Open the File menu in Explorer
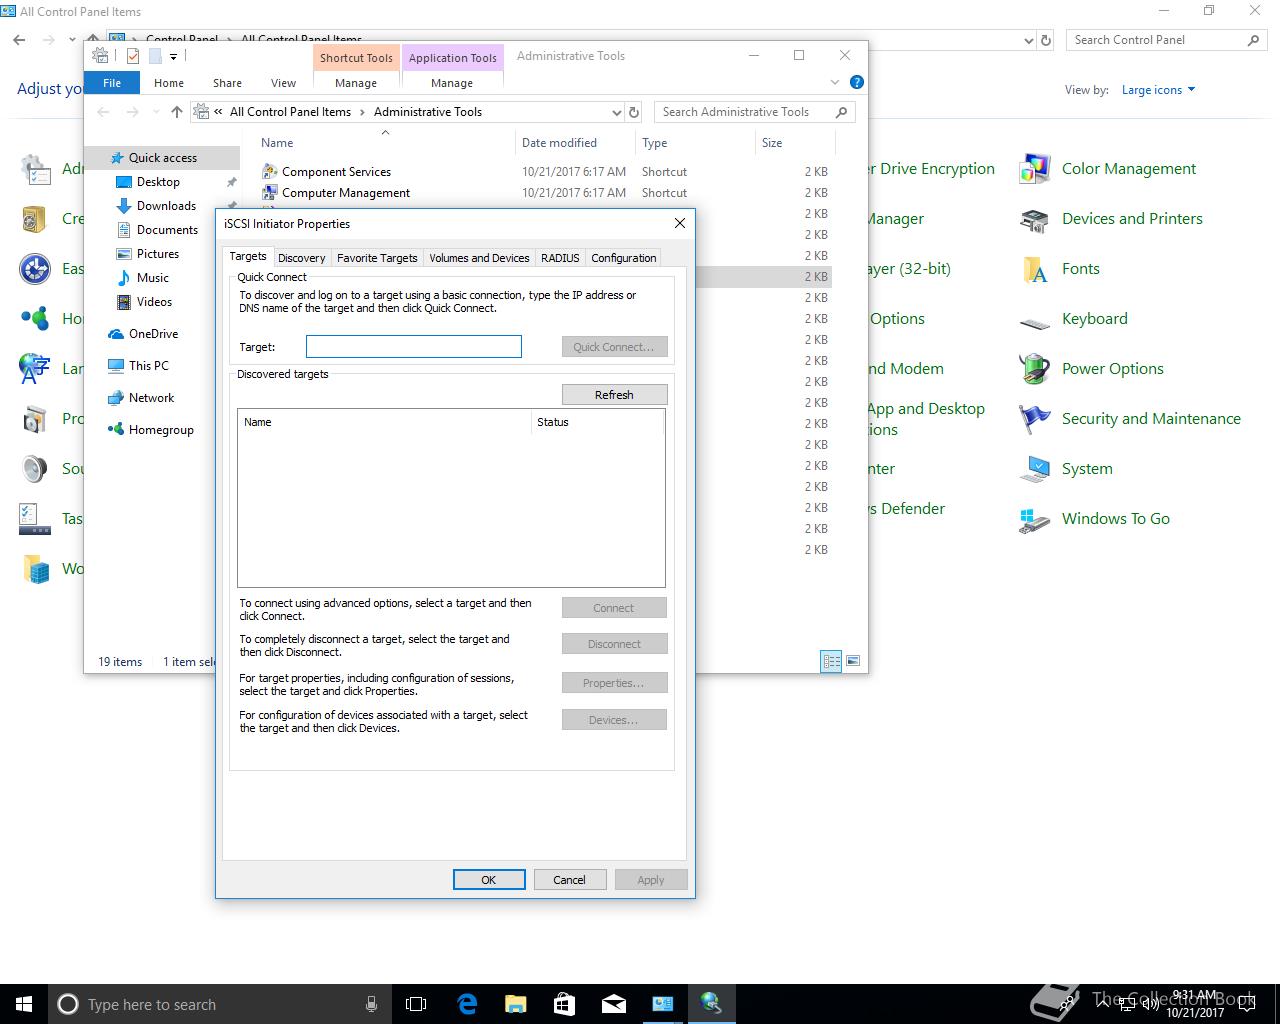This screenshot has height=1024, width=1280. (112, 83)
